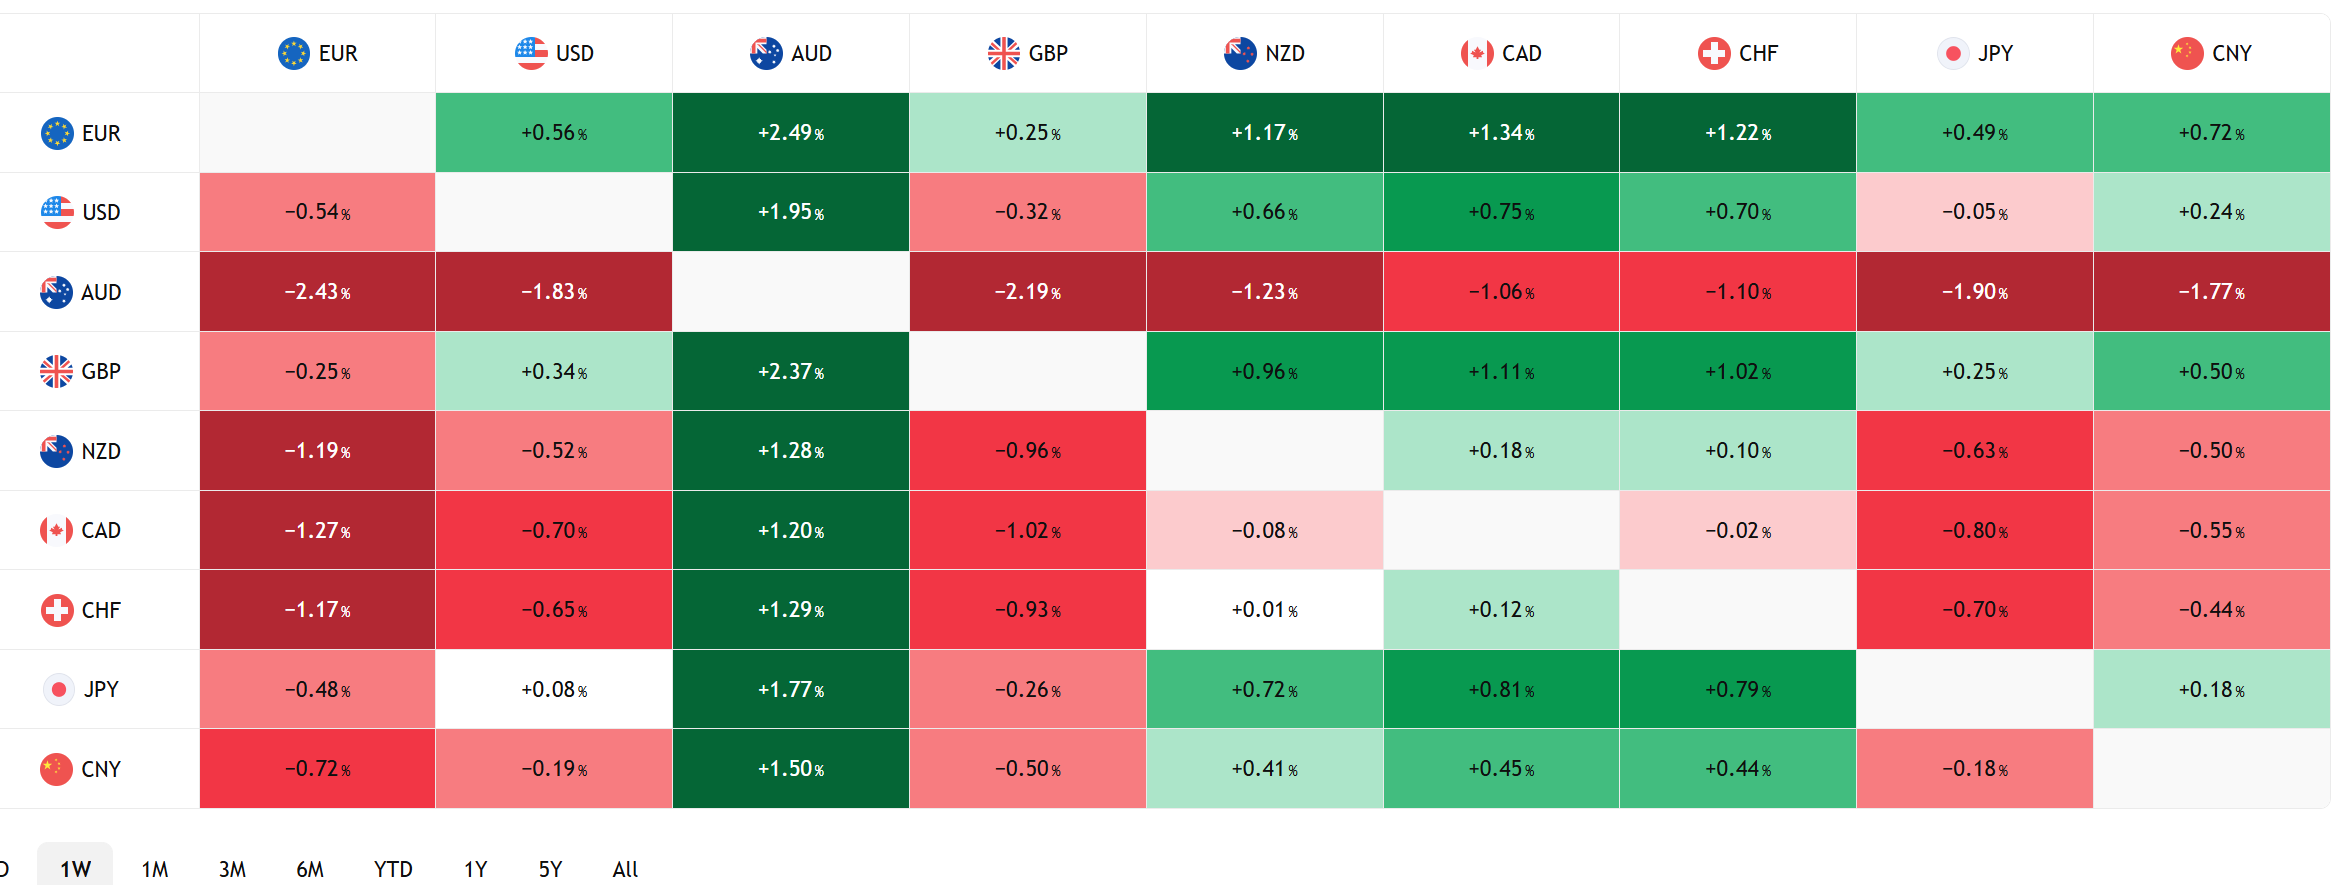Click the CAD flag icon in row header
The width and height of the screenshot is (2343, 885).
56,530
